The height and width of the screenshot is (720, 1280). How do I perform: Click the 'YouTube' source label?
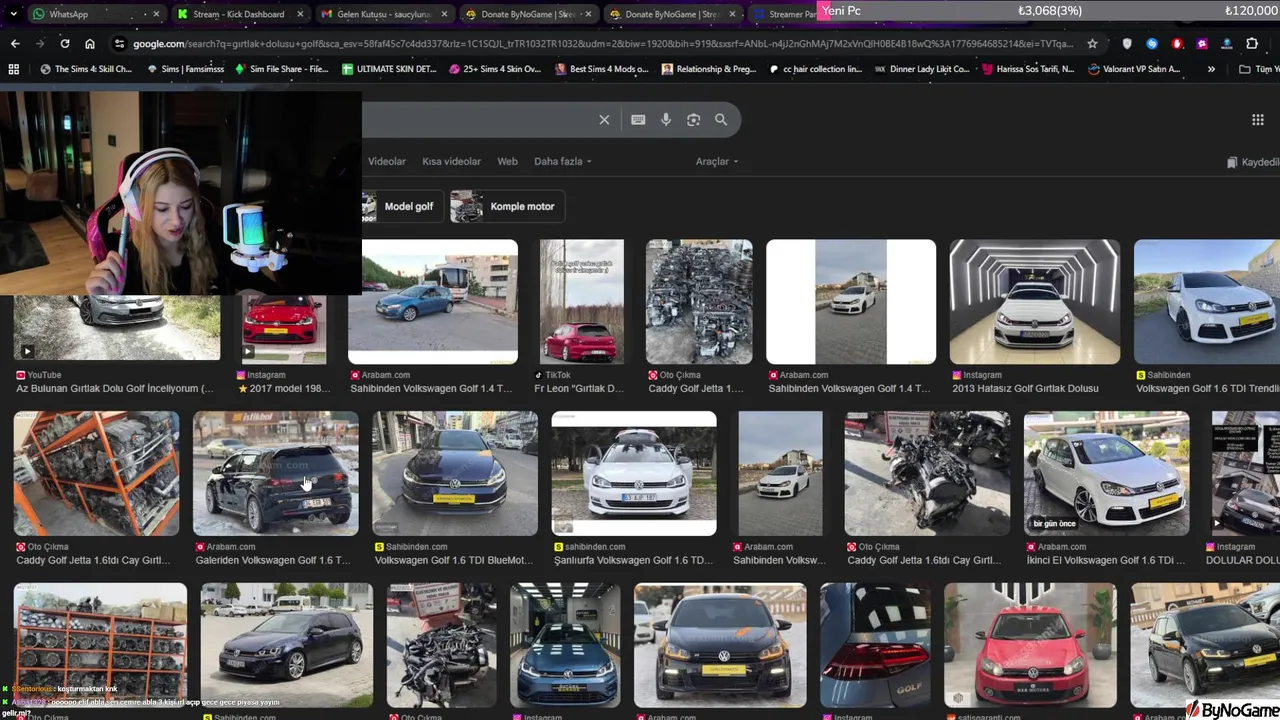(x=45, y=375)
